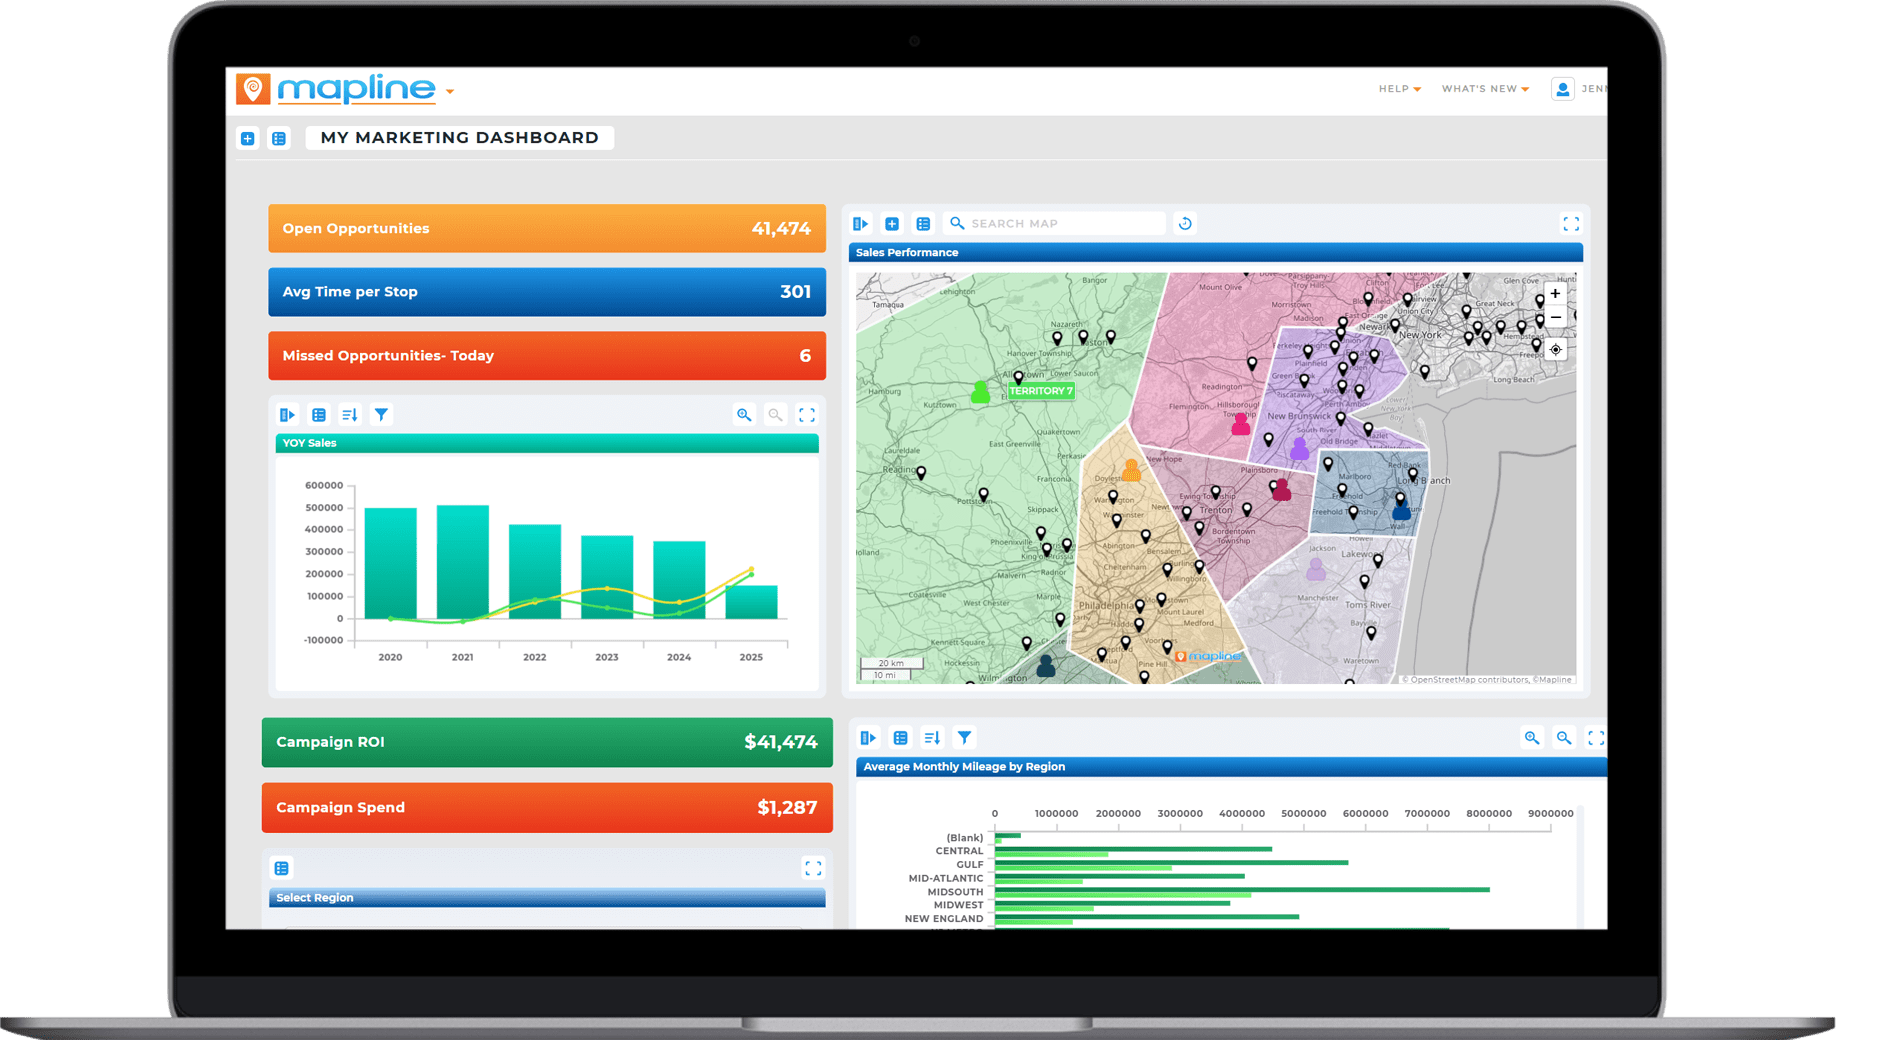Screen dimensions: 1896x1040
Task: Toggle fullscreen on the Select Region panel
Action: coord(812,867)
